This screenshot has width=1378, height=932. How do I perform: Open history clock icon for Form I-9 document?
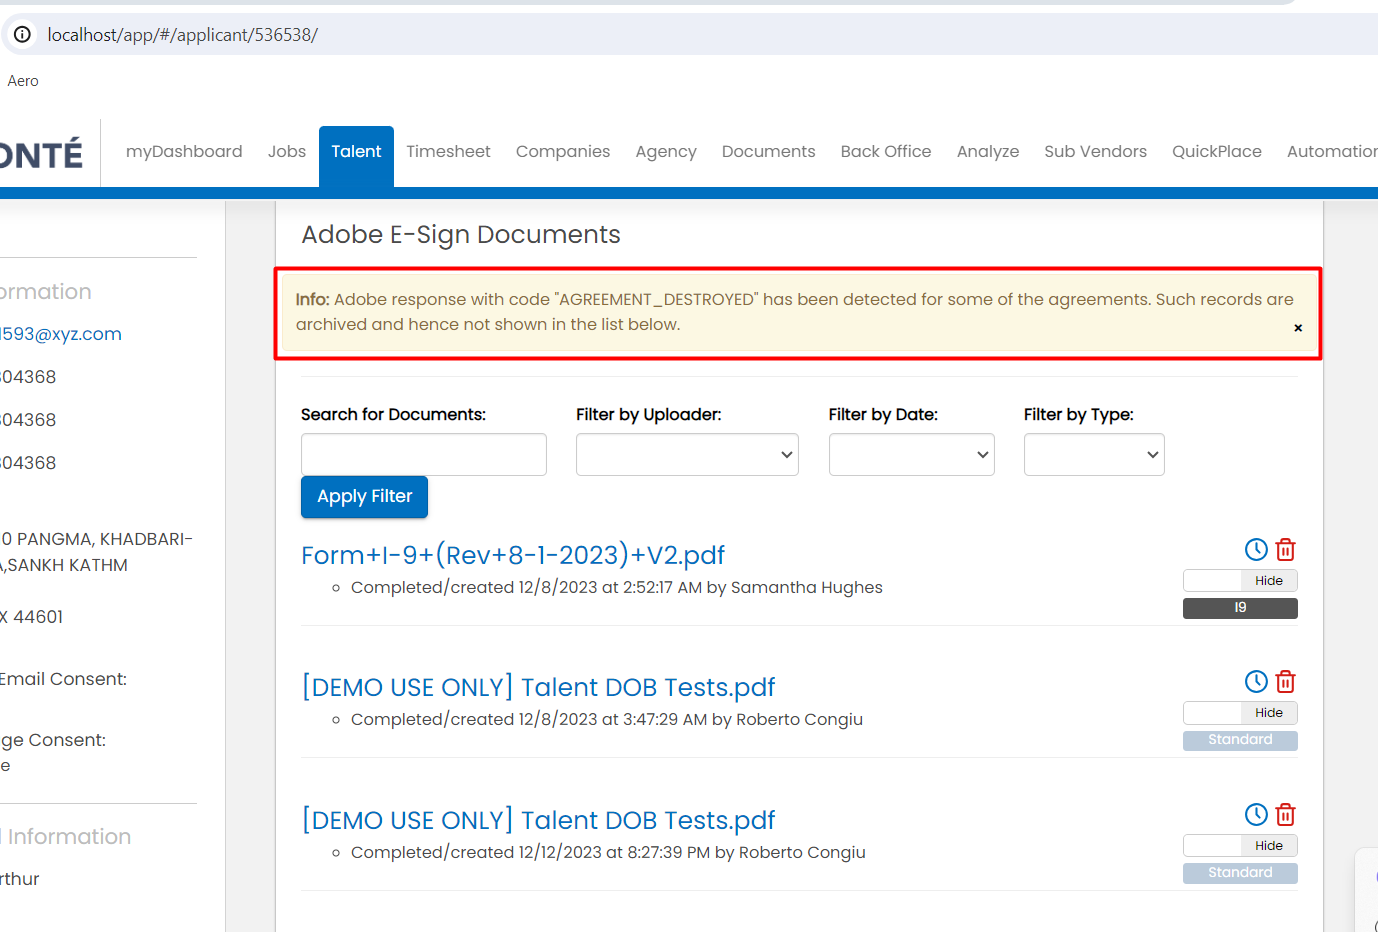[x=1256, y=549]
